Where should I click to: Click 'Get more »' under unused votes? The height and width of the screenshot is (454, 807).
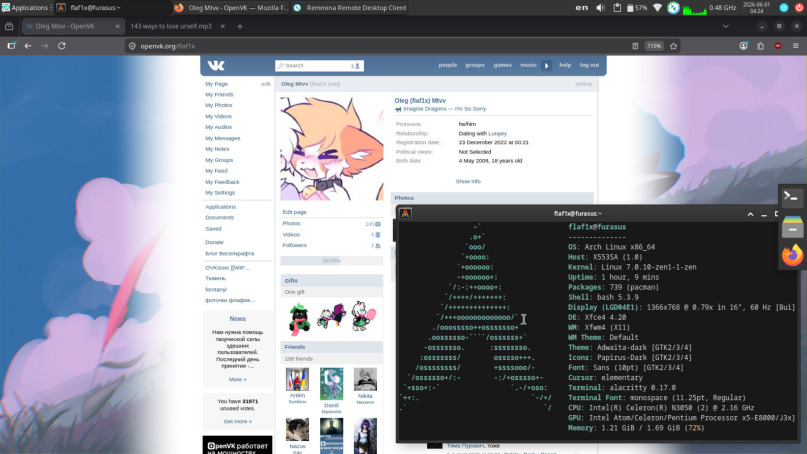[x=237, y=422]
